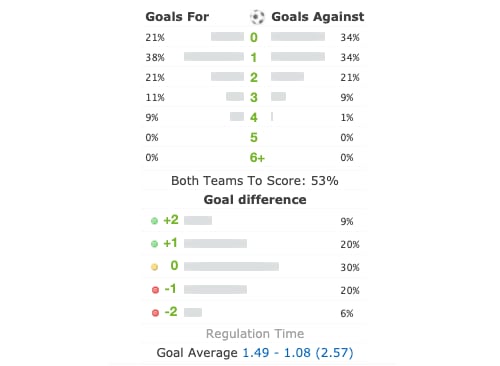
Task: Click the Goal difference heading
Action: [x=255, y=200]
